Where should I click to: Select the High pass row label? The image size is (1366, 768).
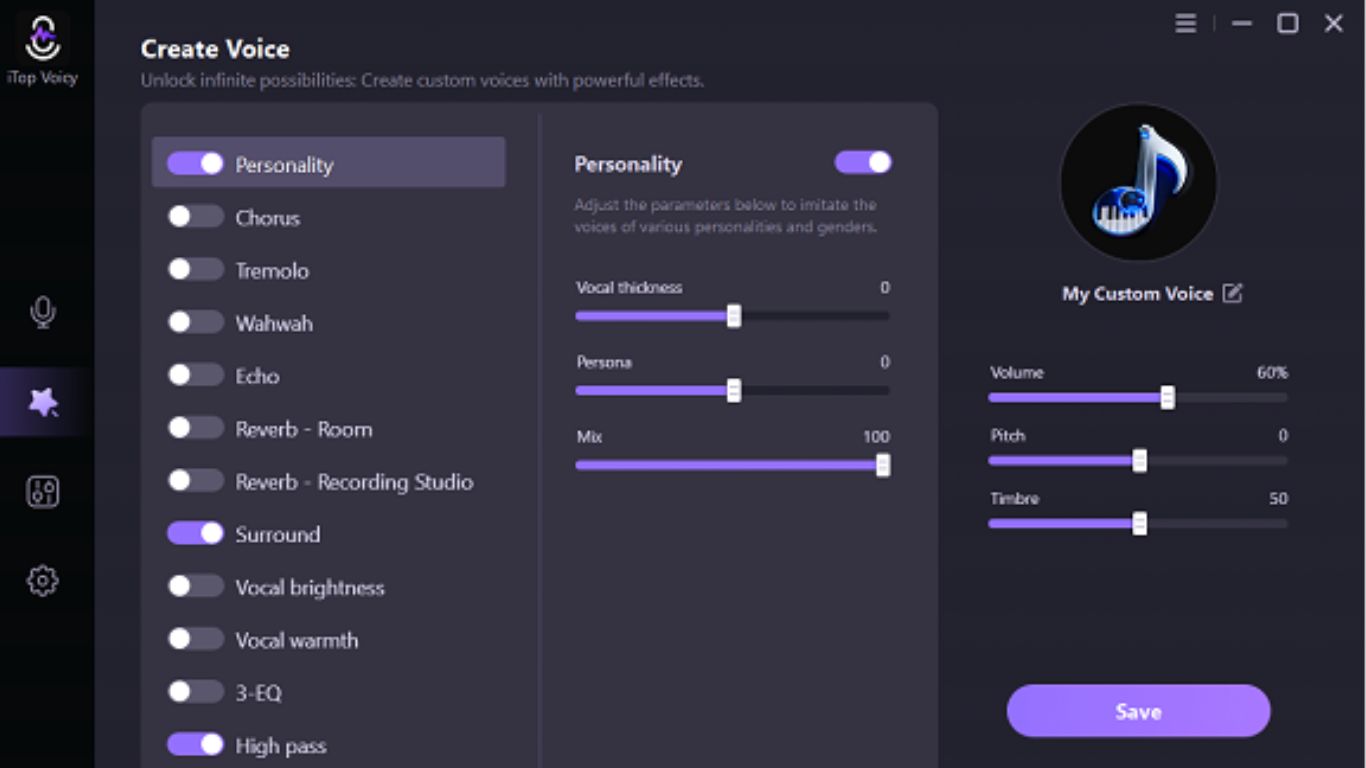click(281, 746)
